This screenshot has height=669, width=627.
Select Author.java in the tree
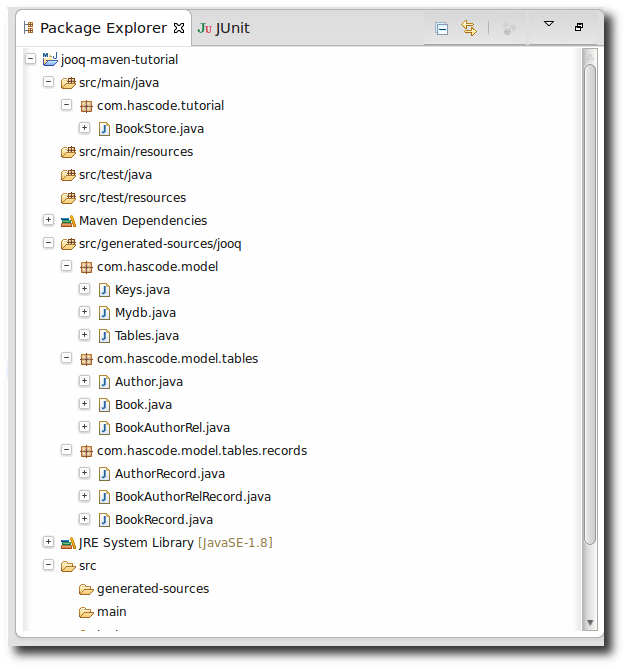click(148, 381)
